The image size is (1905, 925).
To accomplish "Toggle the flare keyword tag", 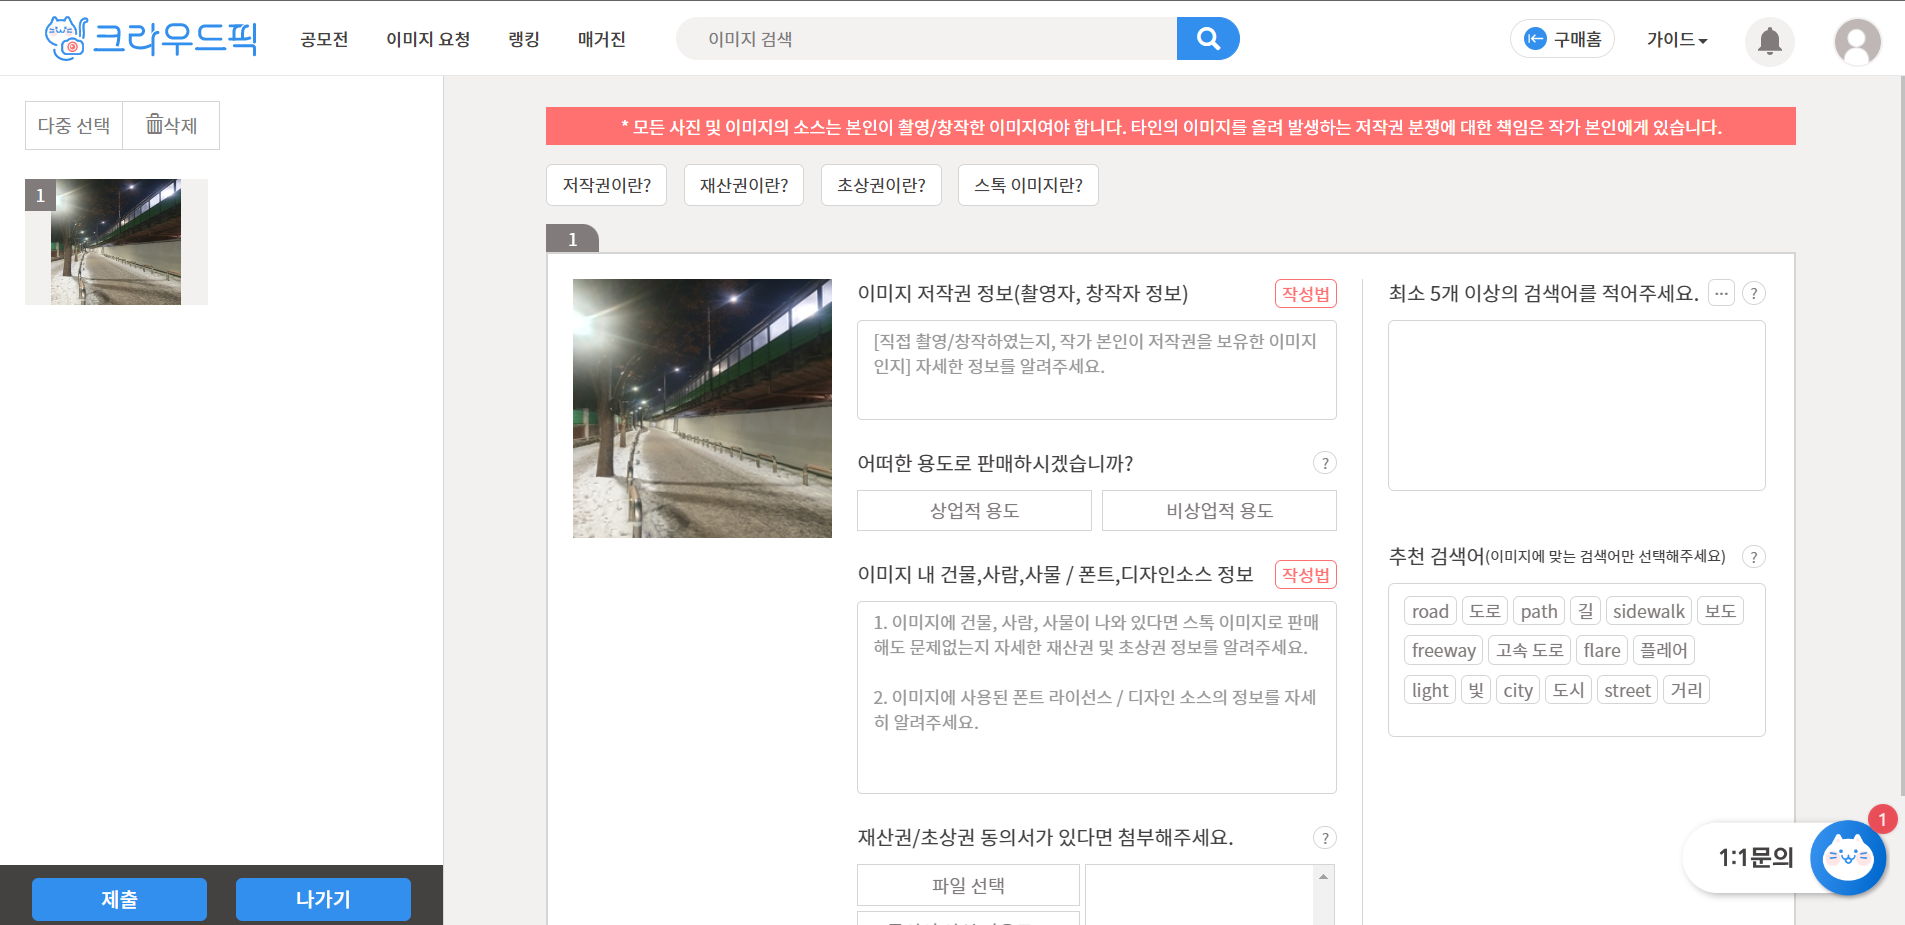I will 1602,649.
